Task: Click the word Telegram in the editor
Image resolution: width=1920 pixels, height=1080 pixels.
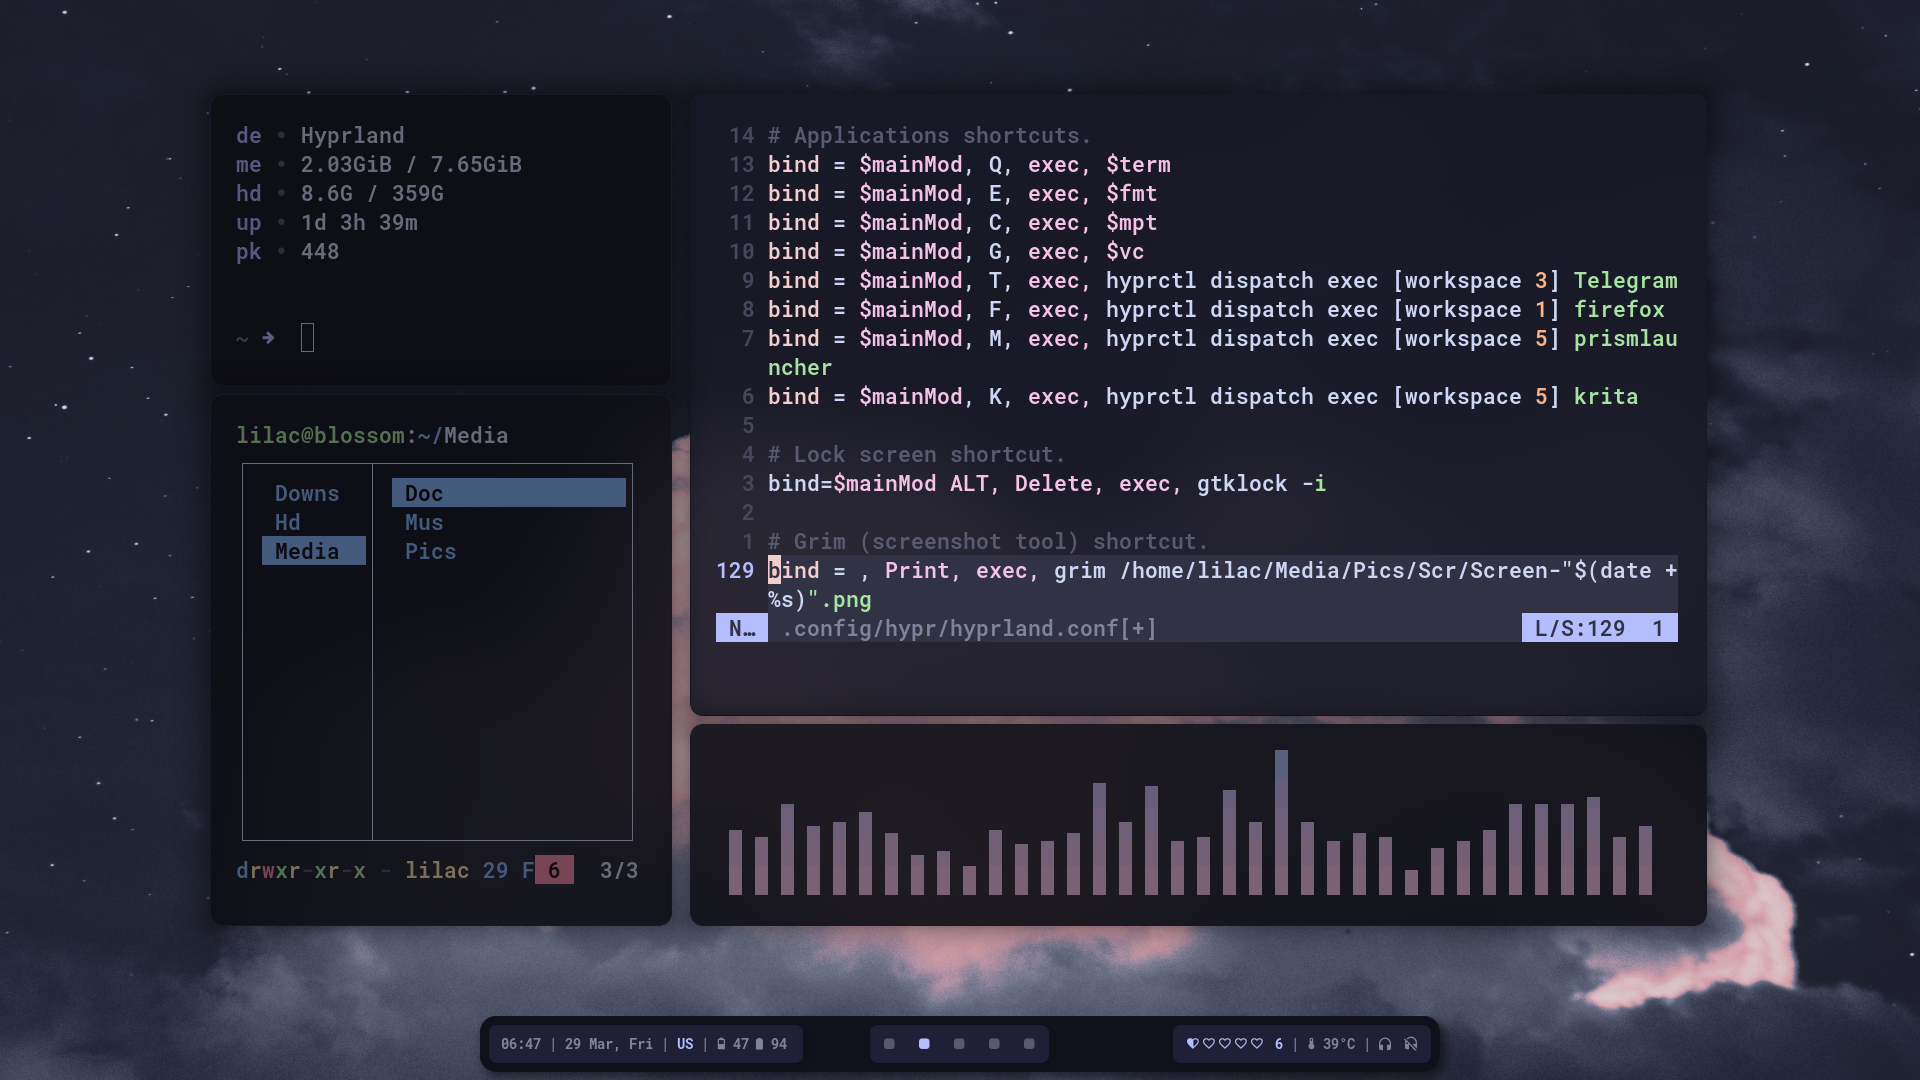Action: (1626, 281)
